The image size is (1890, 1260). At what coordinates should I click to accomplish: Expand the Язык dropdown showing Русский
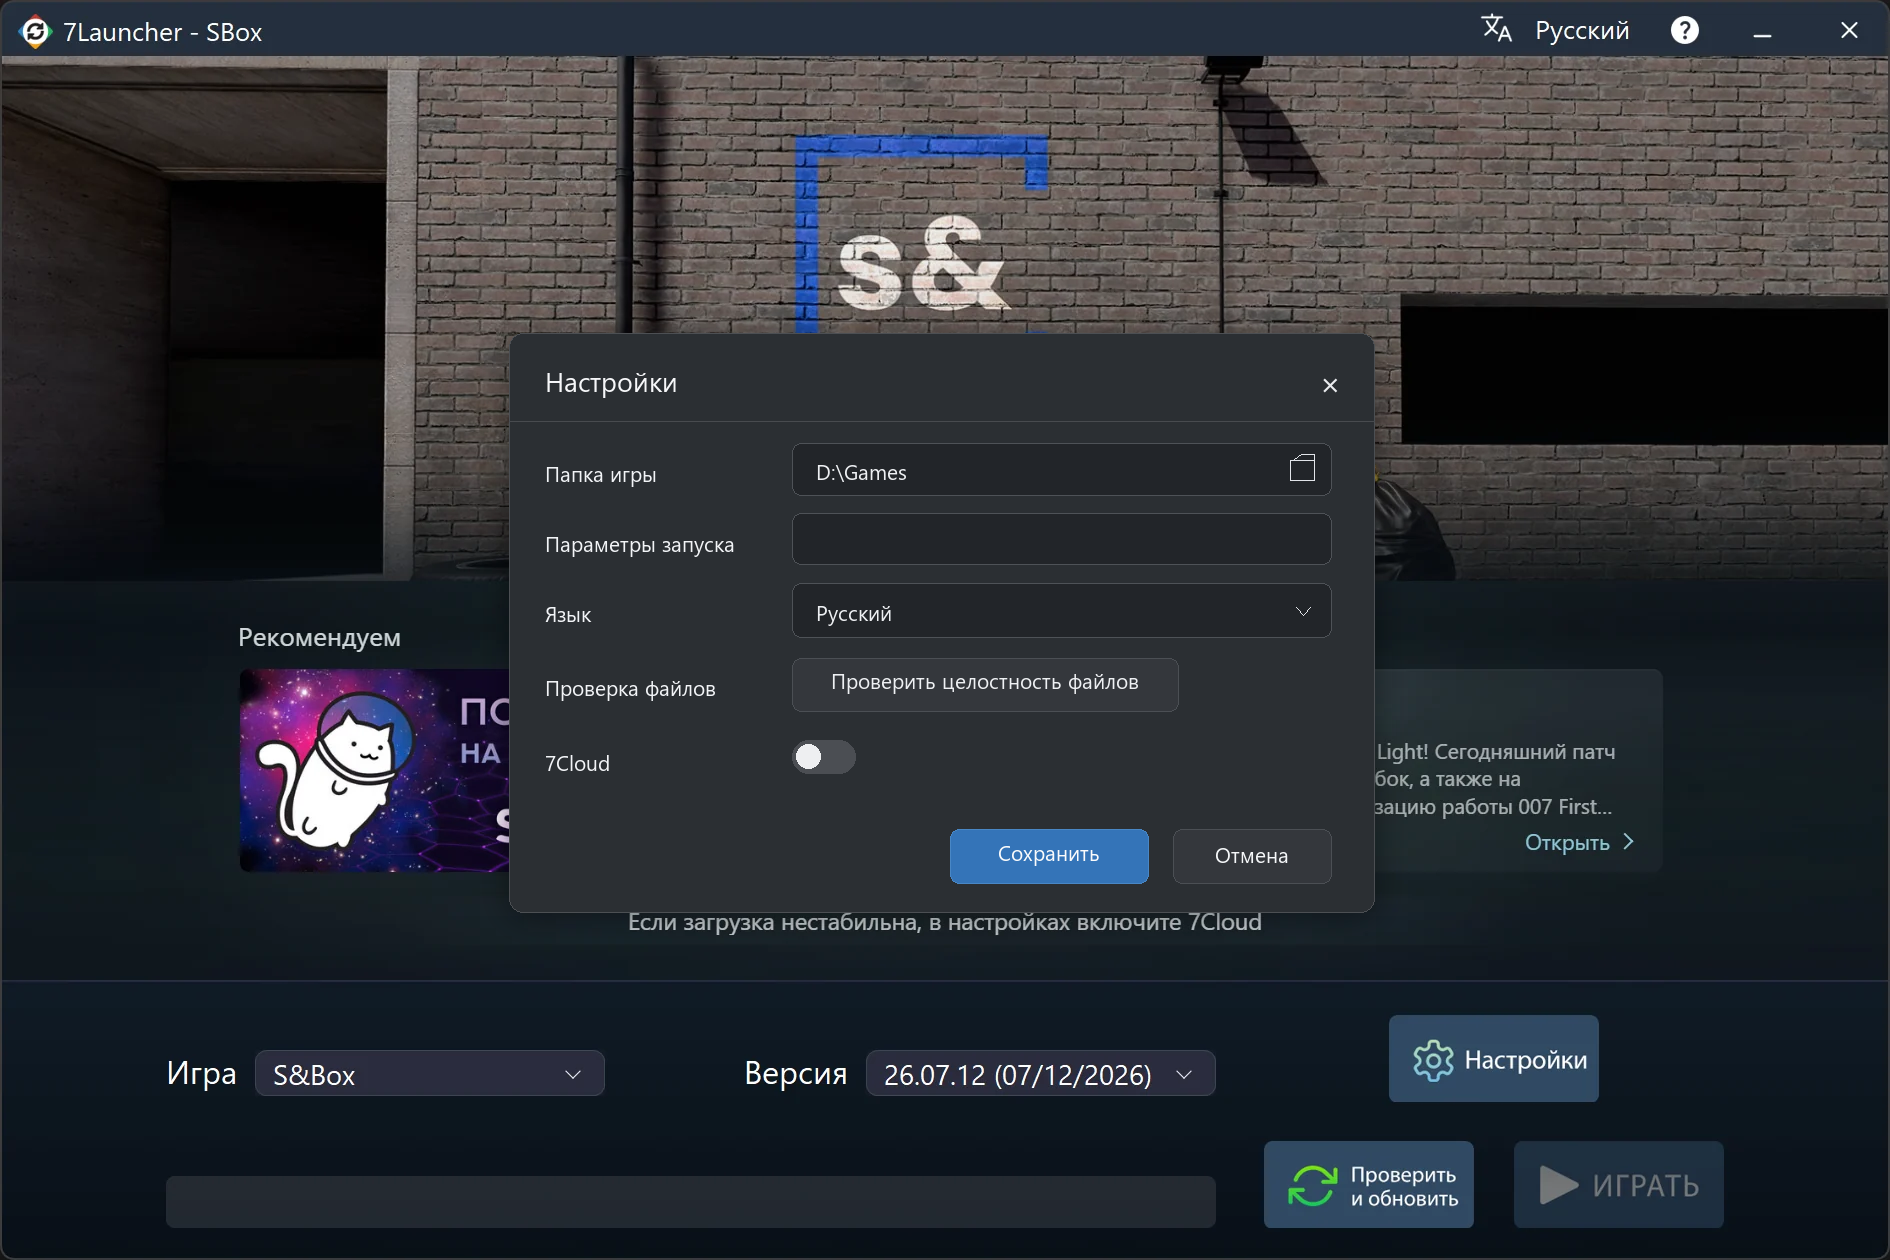click(x=1061, y=611)
